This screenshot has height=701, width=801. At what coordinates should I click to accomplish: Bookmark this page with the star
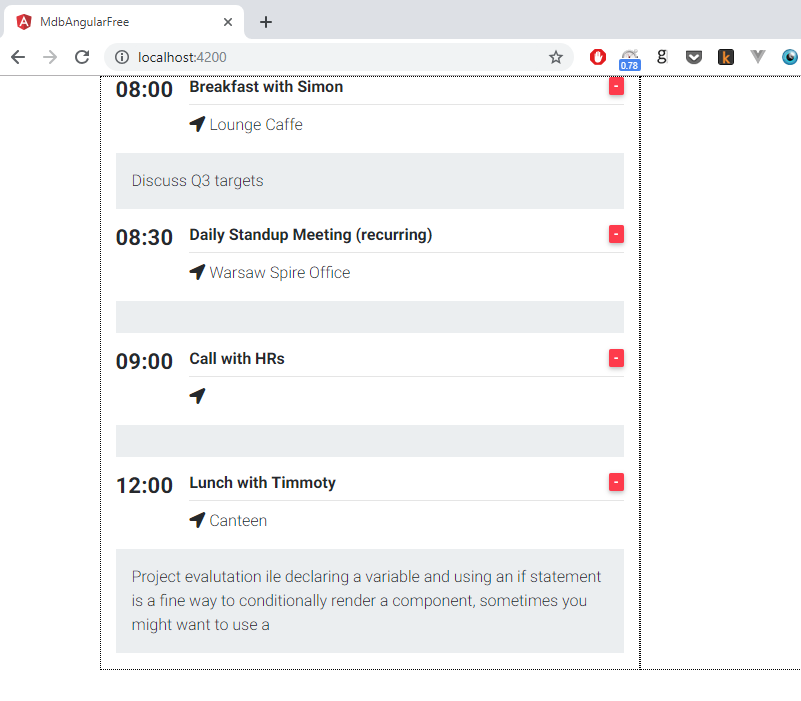556,57
